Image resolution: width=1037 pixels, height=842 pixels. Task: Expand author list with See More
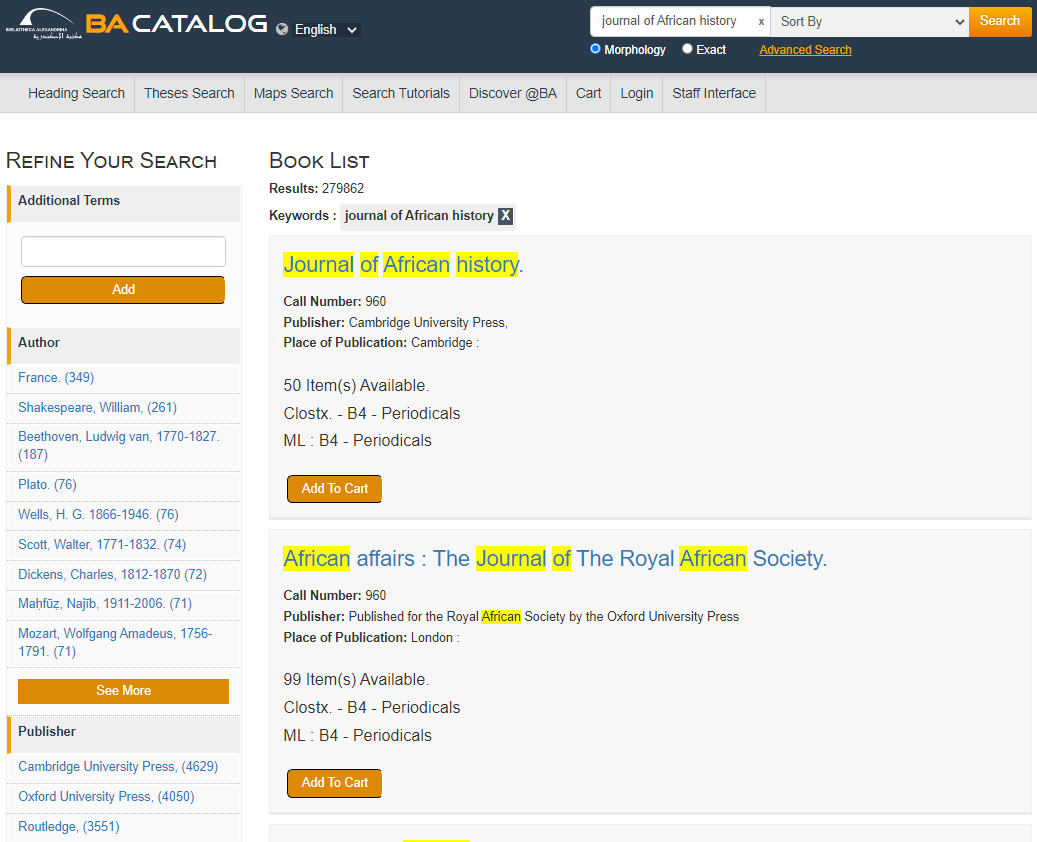click(x=123, y=691)
